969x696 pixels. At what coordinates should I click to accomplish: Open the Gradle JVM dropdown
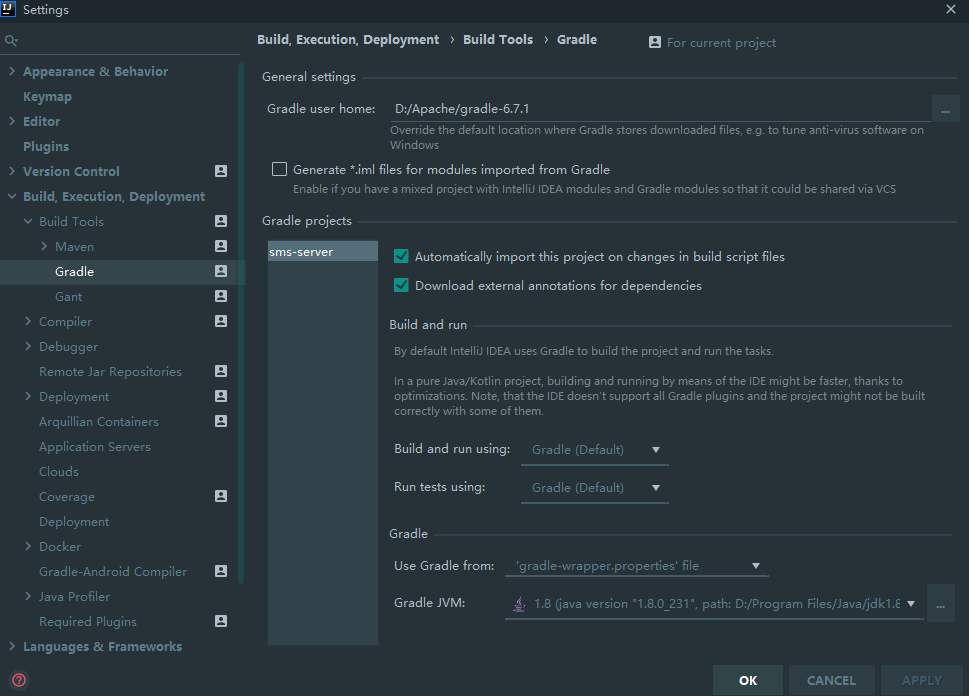click(x=714, y=604)
